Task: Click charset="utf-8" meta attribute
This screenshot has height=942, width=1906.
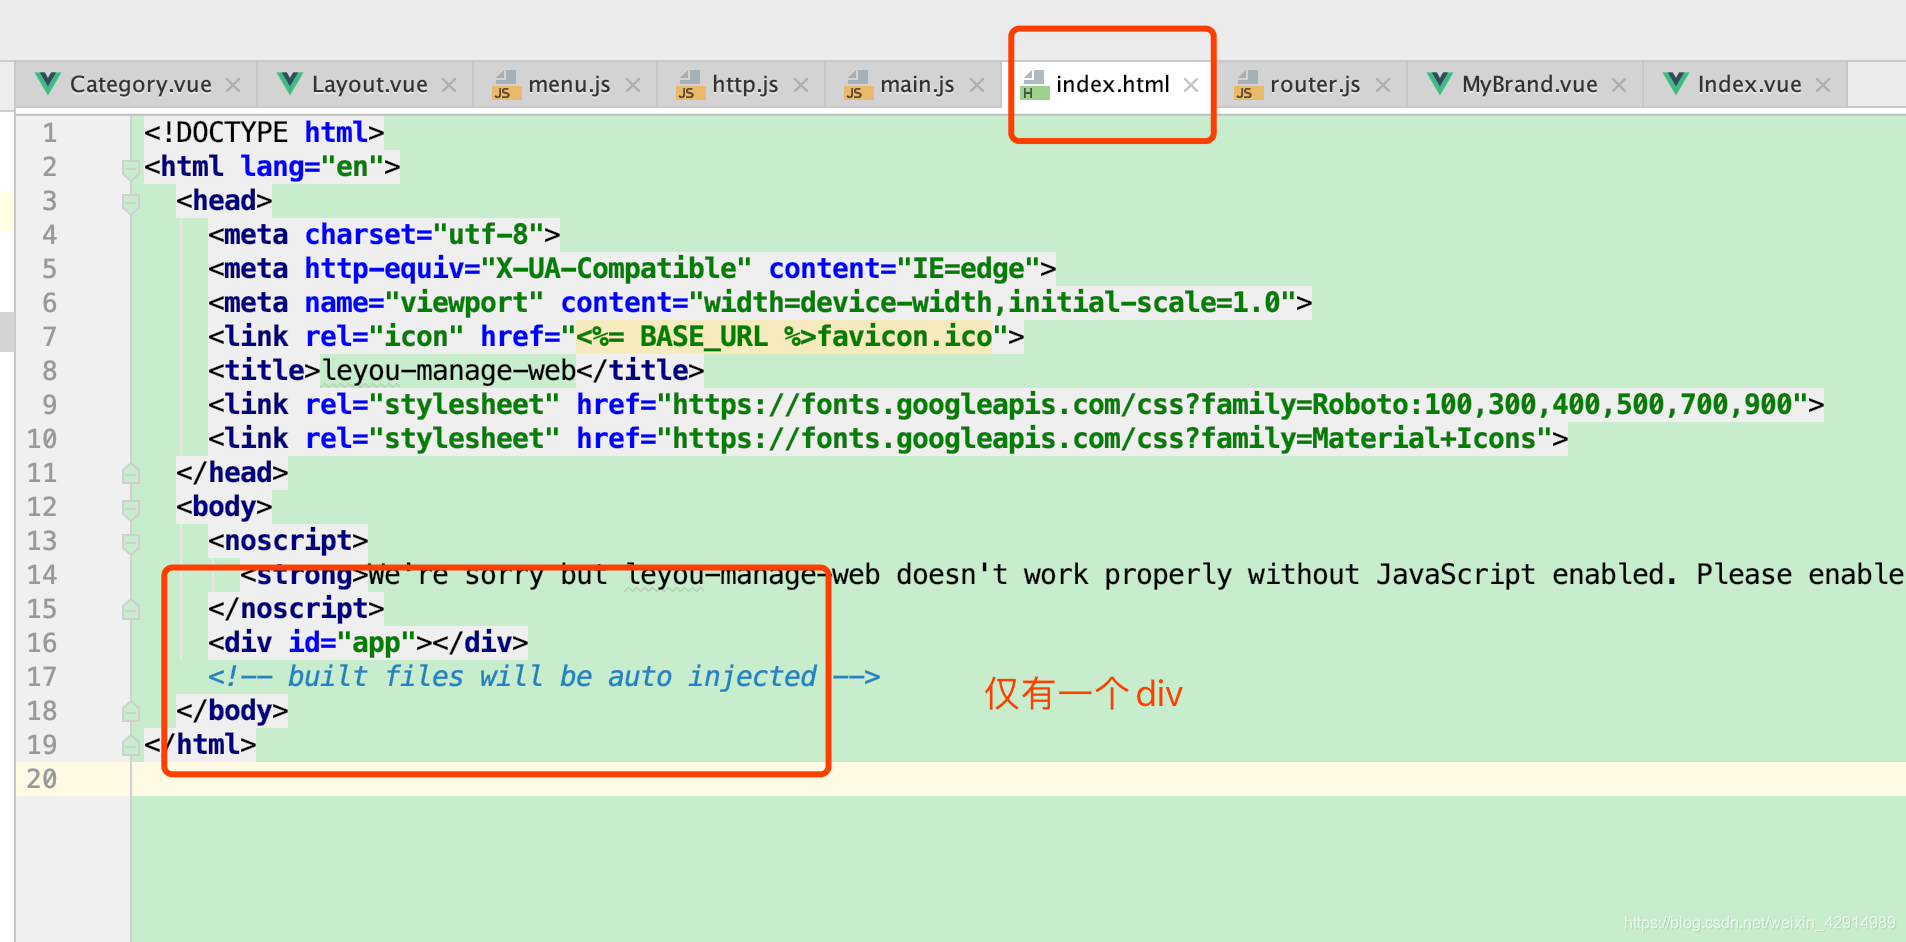Action: 424,235
